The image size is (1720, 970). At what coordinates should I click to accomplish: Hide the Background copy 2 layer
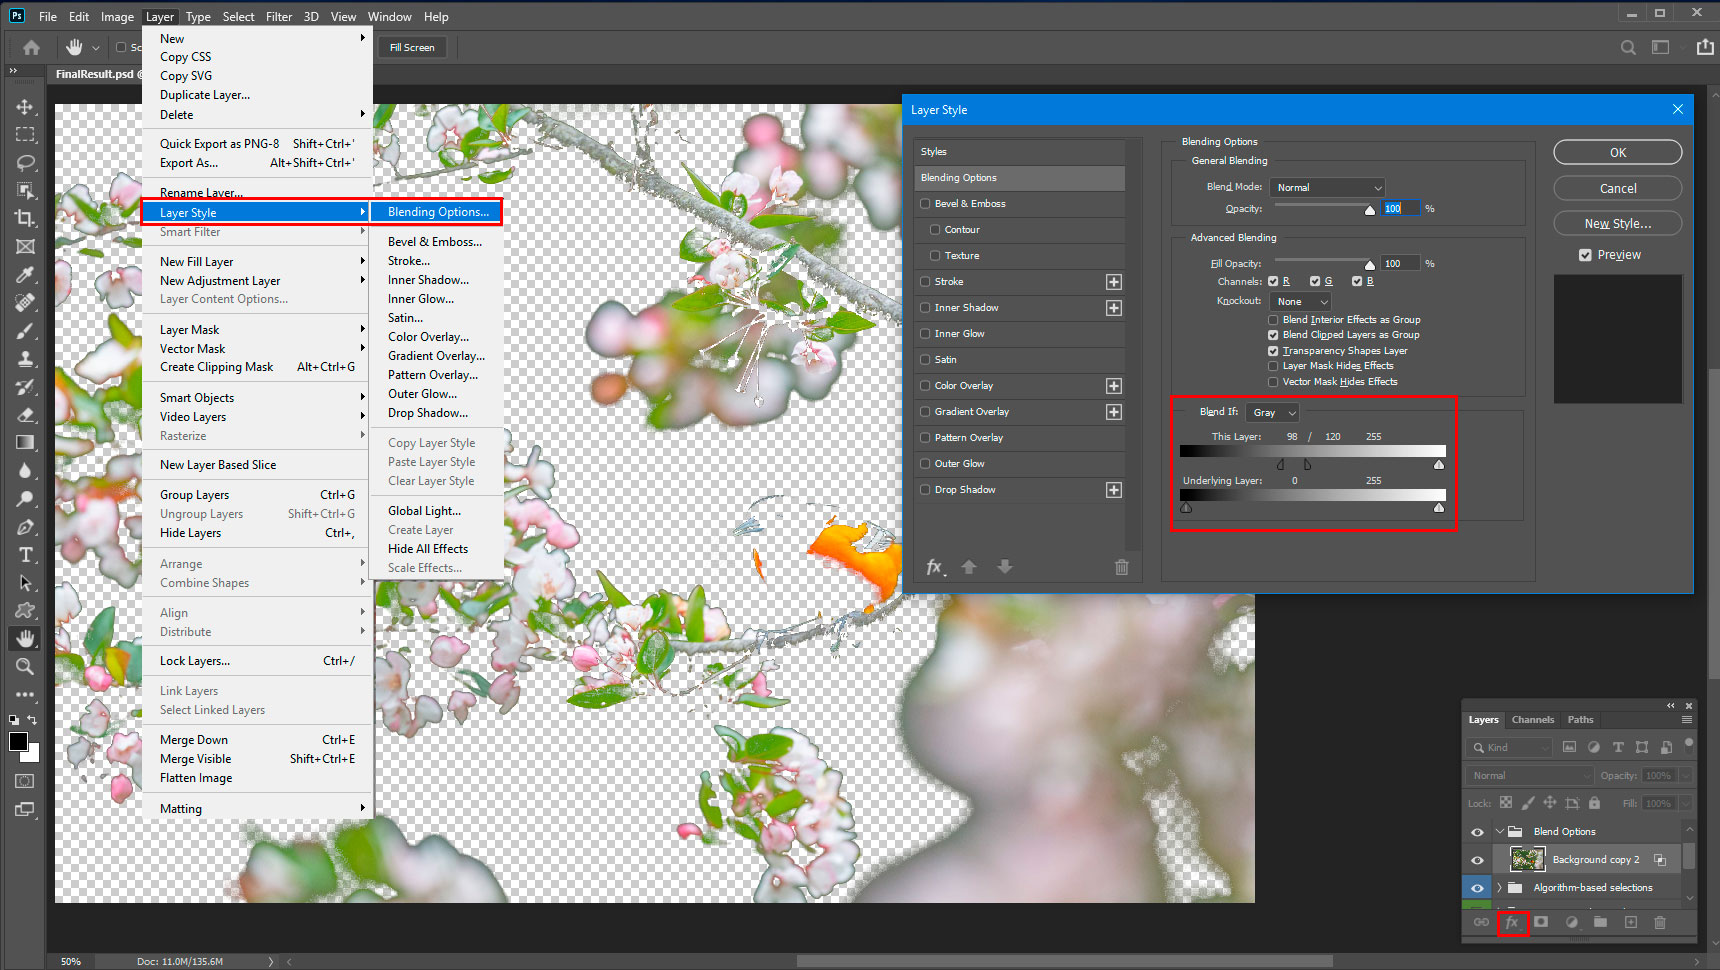[x=1477, y=860]
